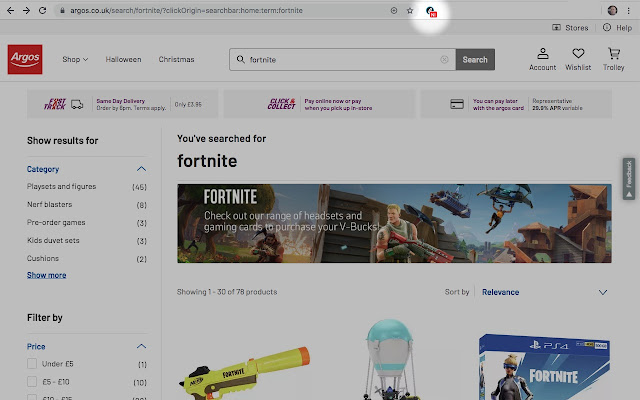Open the Fortnite headsets promo banner
The image size is (640, 400).
click(394, 223)
